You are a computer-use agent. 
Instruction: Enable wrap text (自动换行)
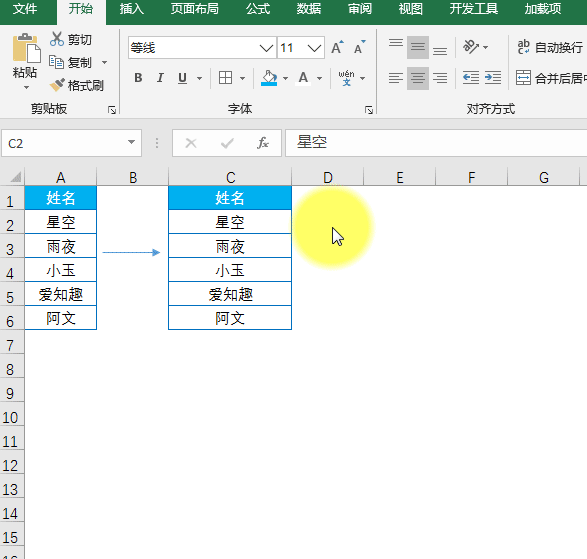click(x=550, y=47)
